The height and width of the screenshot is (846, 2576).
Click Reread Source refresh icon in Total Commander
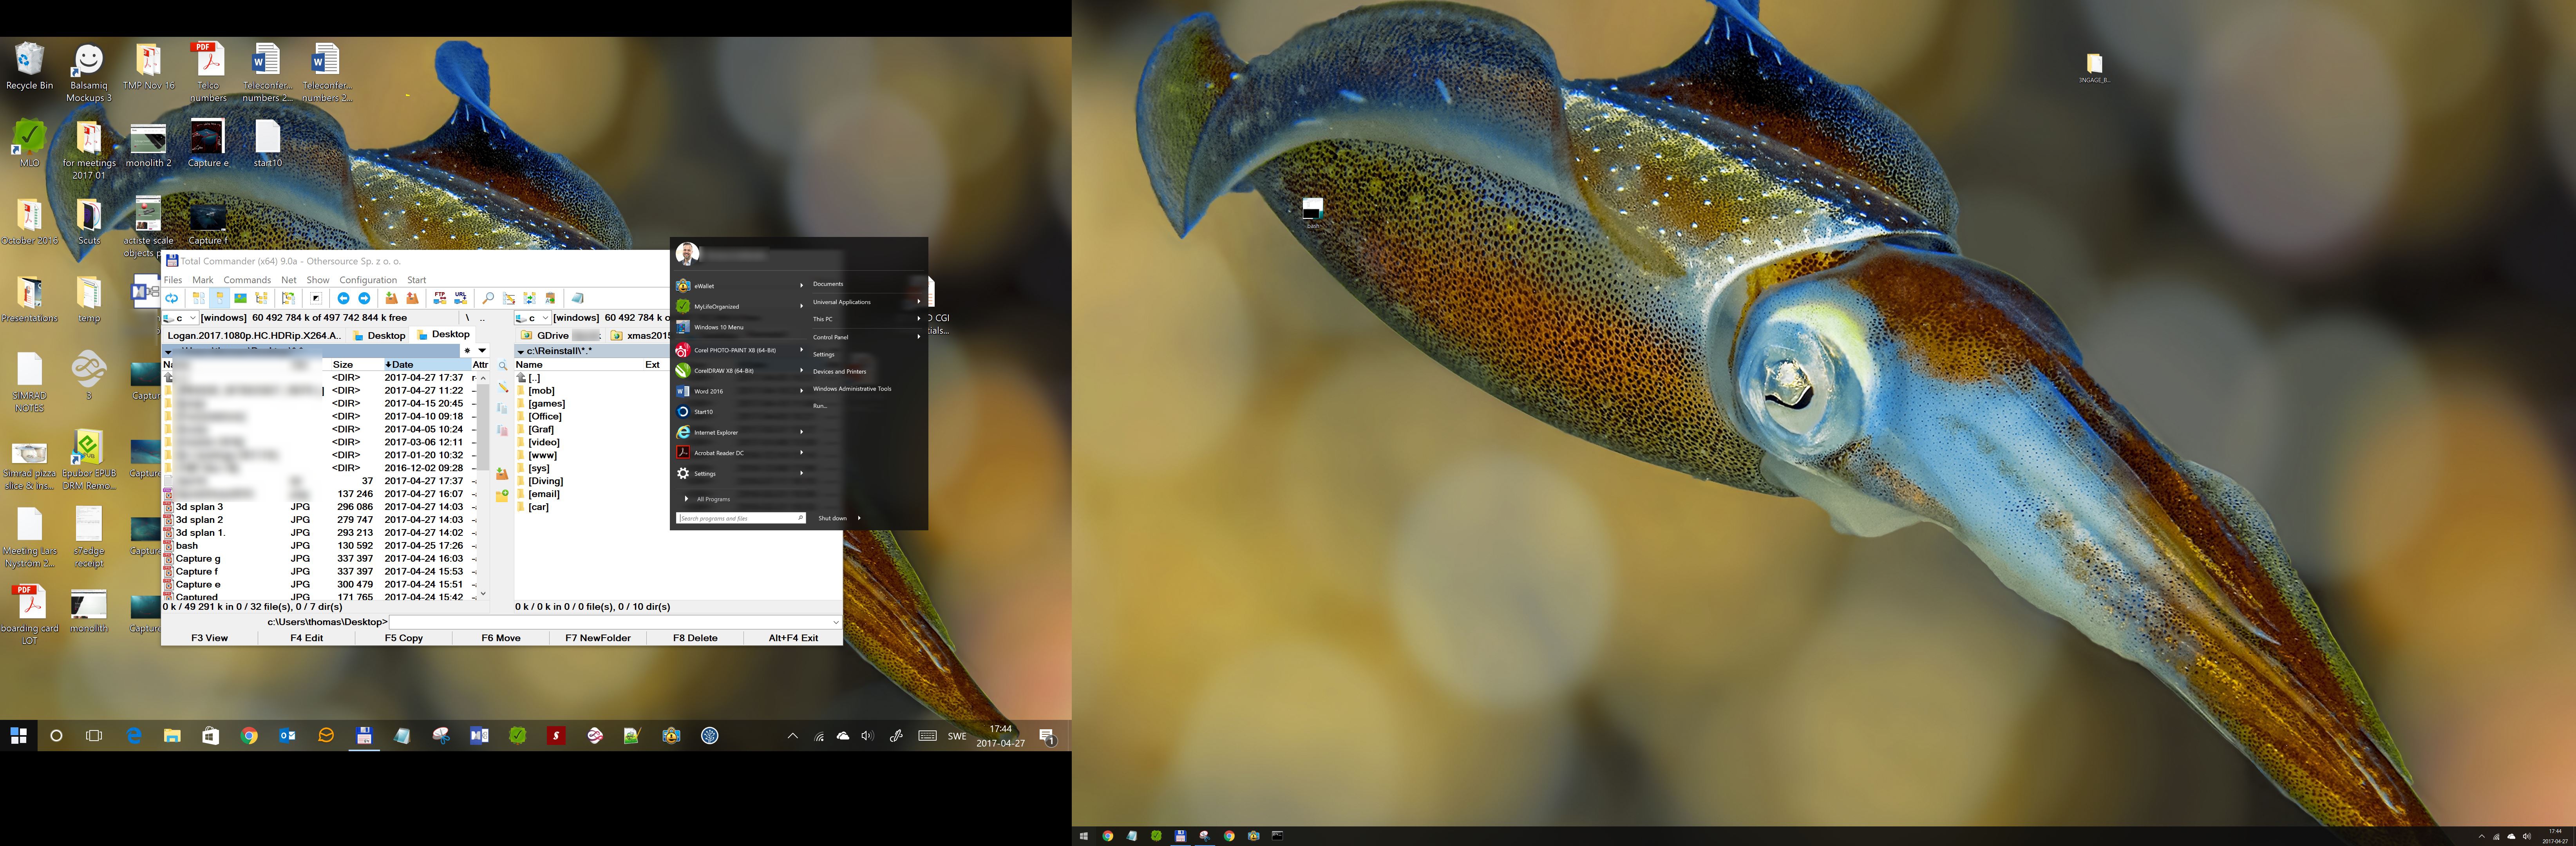pos(172,298)
